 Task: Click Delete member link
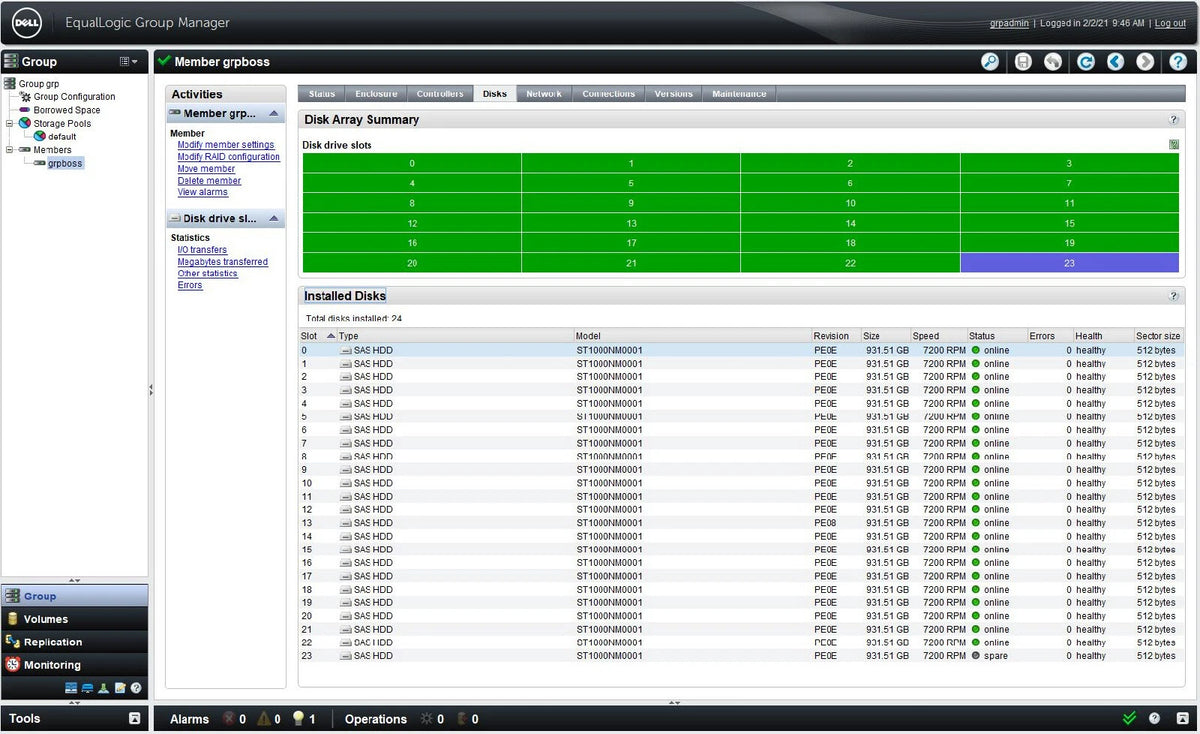click(209, 181)
